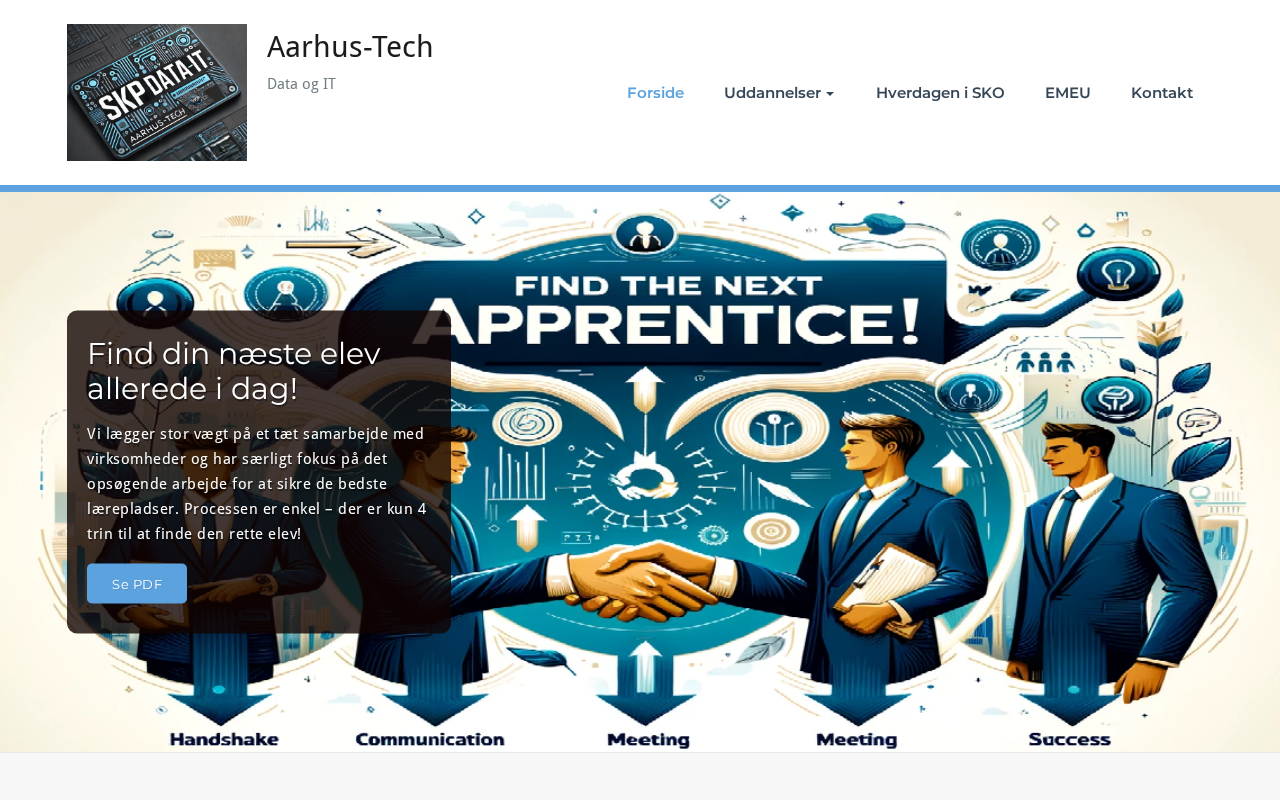Open the Aarhus-Tech site title link
Screen dimensions: 1280x800
tap(350, 47)
